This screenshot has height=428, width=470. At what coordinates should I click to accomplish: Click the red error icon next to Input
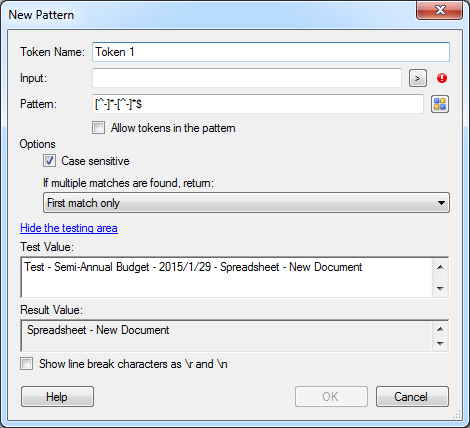pos(442,78)
